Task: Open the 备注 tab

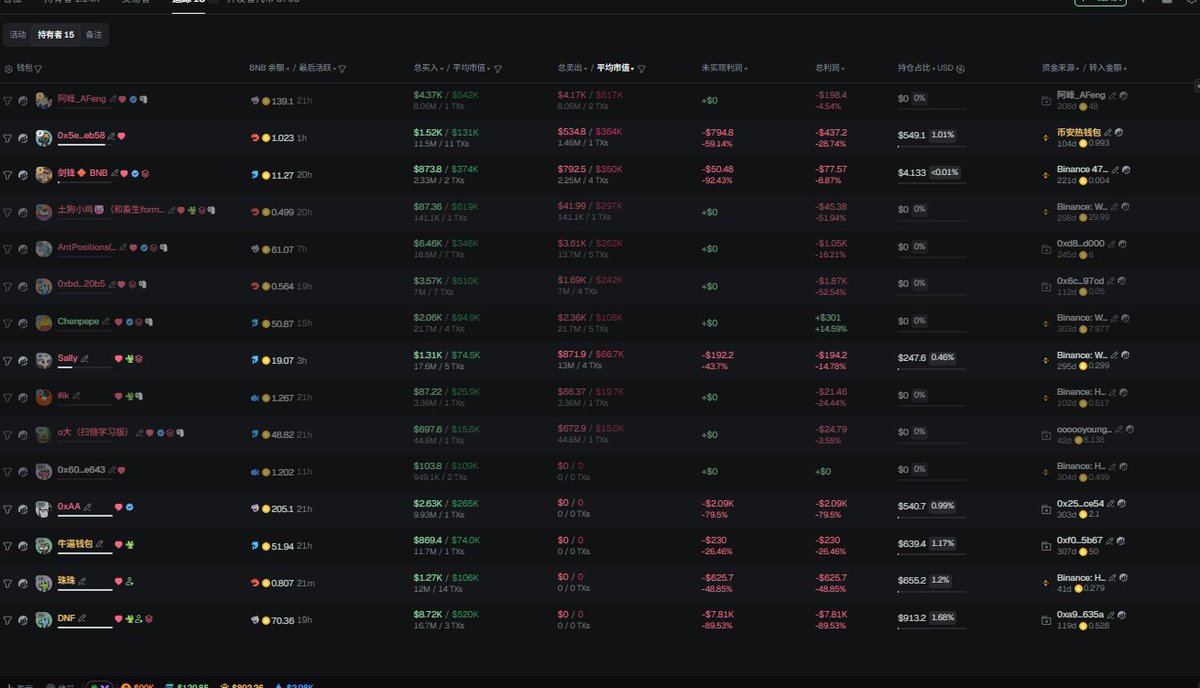Action: [x=93, y=35]
